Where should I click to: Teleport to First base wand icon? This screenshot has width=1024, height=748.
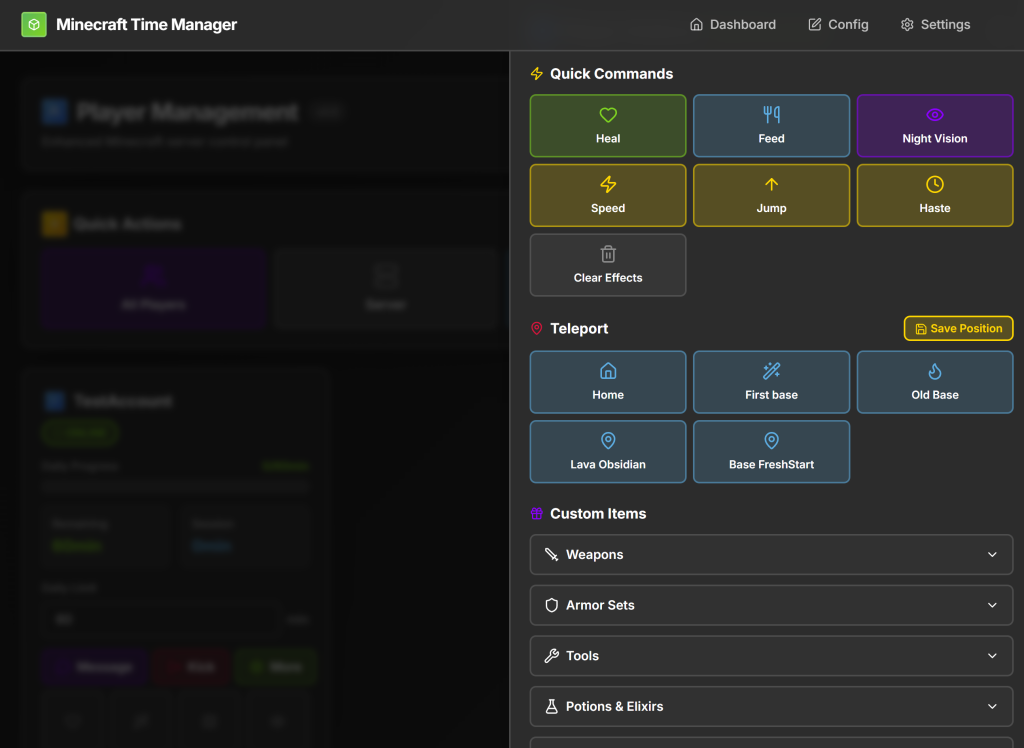771,371
